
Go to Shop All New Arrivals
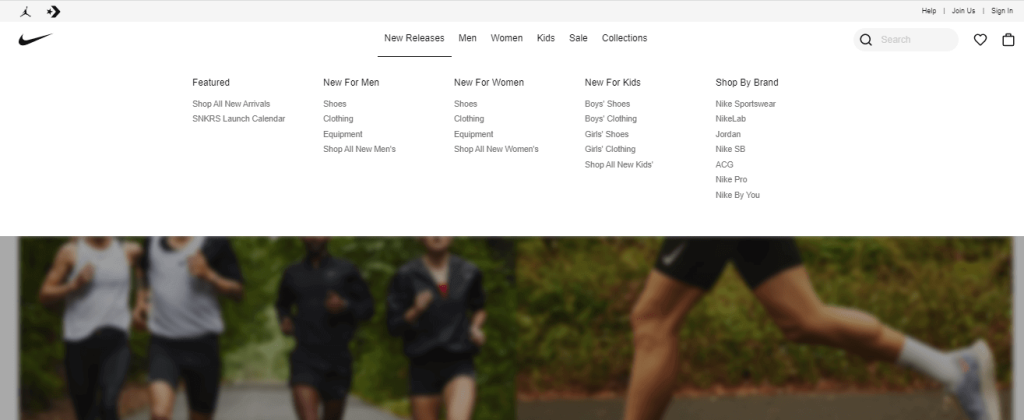pyautogui.click(x=231, y=104)
